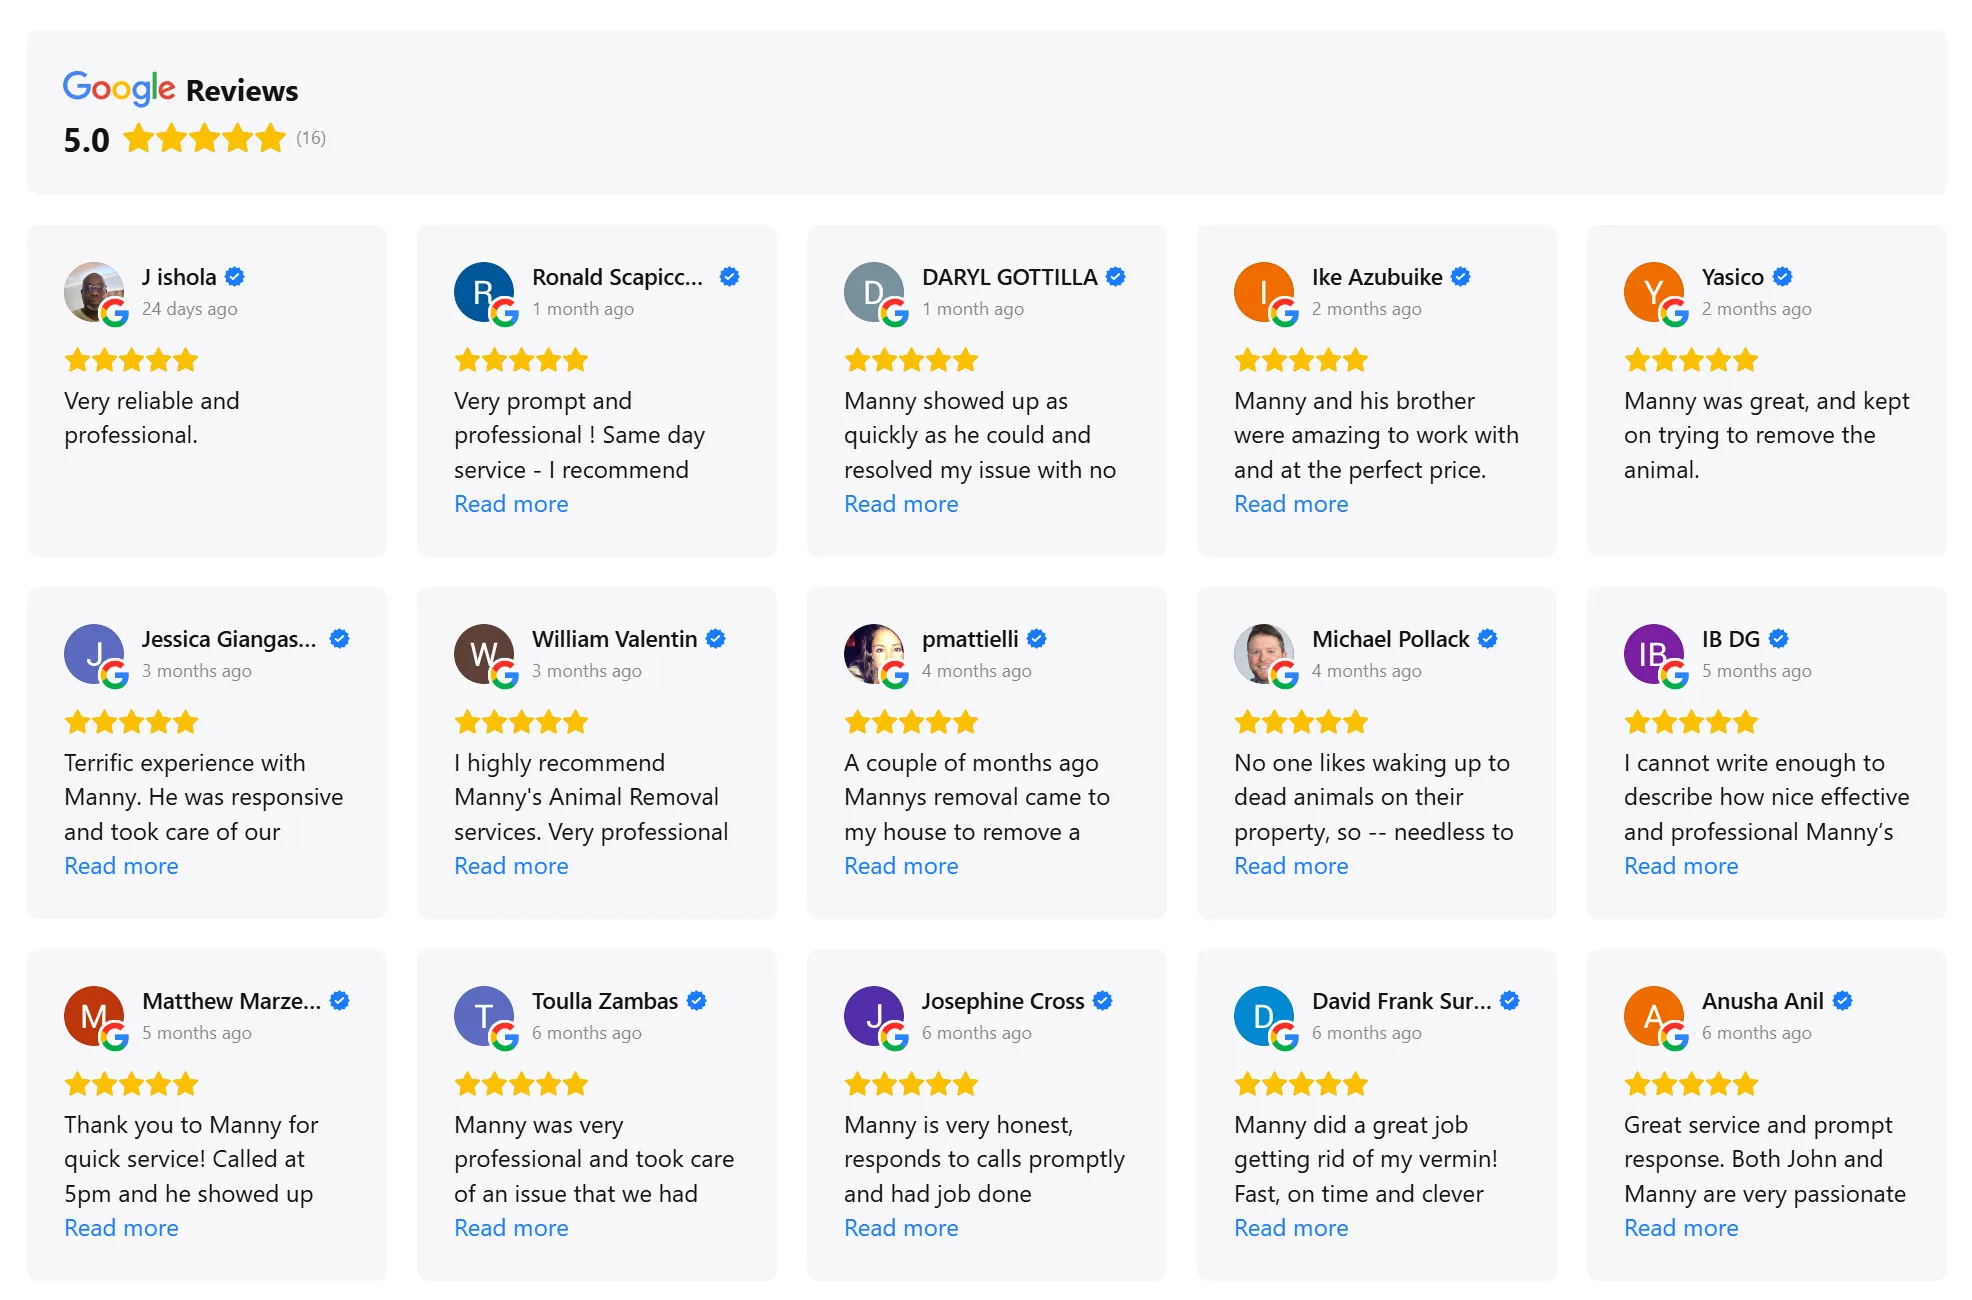Click the Google G badge on Ronald Scapicchio's avatar
The image size is (1972, 1300).
tap(505, 312)
